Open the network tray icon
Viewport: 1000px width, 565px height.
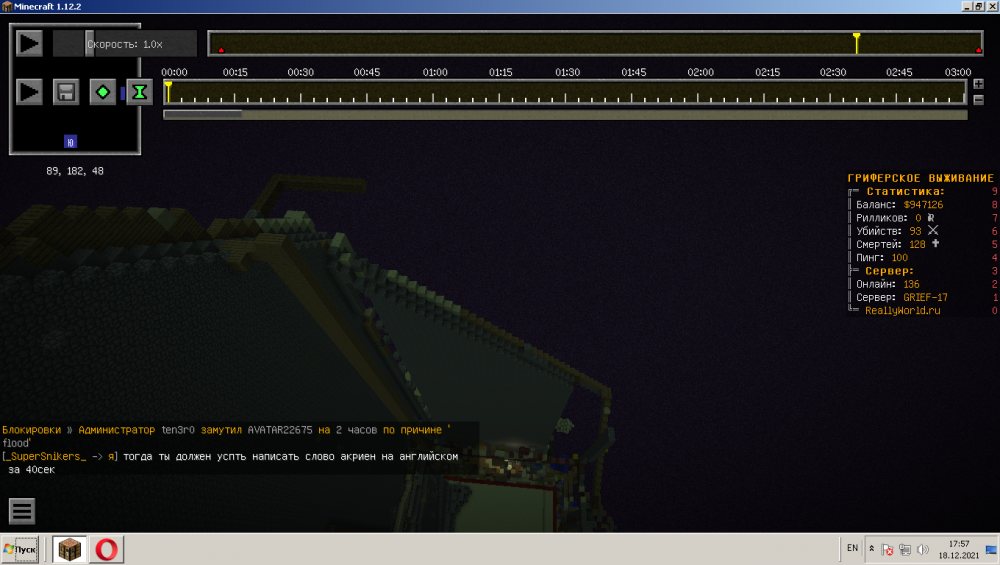click(905, 549)
